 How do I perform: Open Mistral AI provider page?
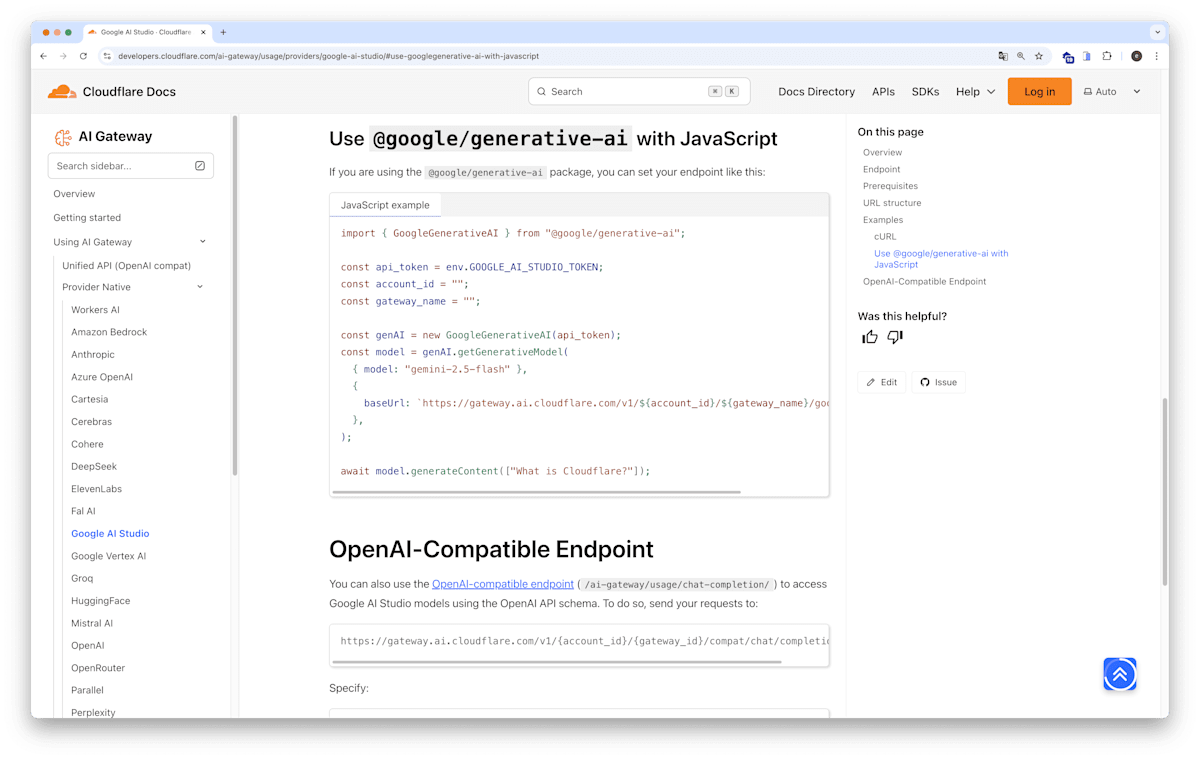pyautogui.click(x=93, y=623)
